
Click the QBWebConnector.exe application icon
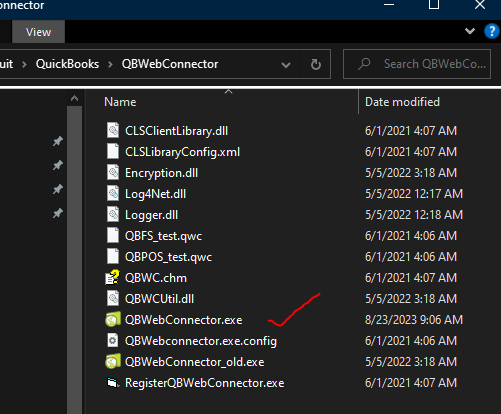click(x=113, y=319)
